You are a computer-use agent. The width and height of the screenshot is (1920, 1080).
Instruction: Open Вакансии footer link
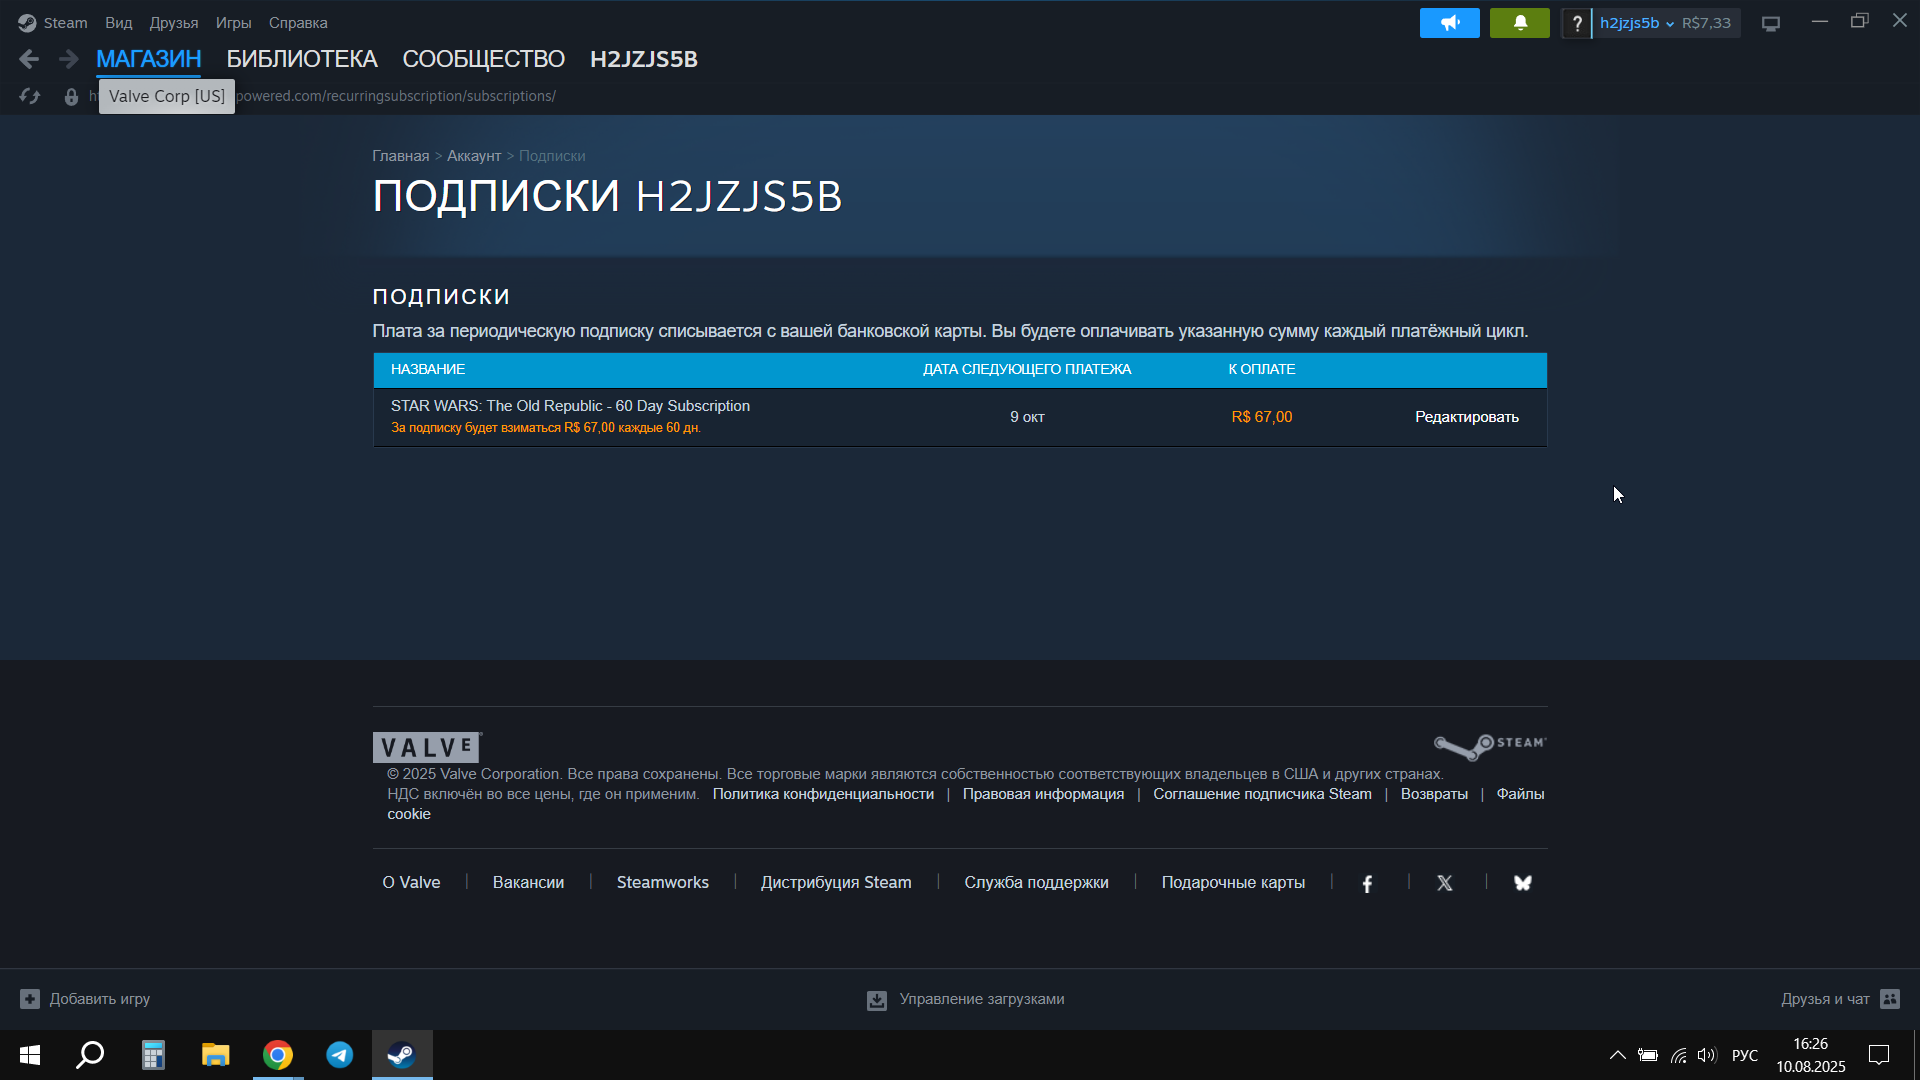point(528,883)
